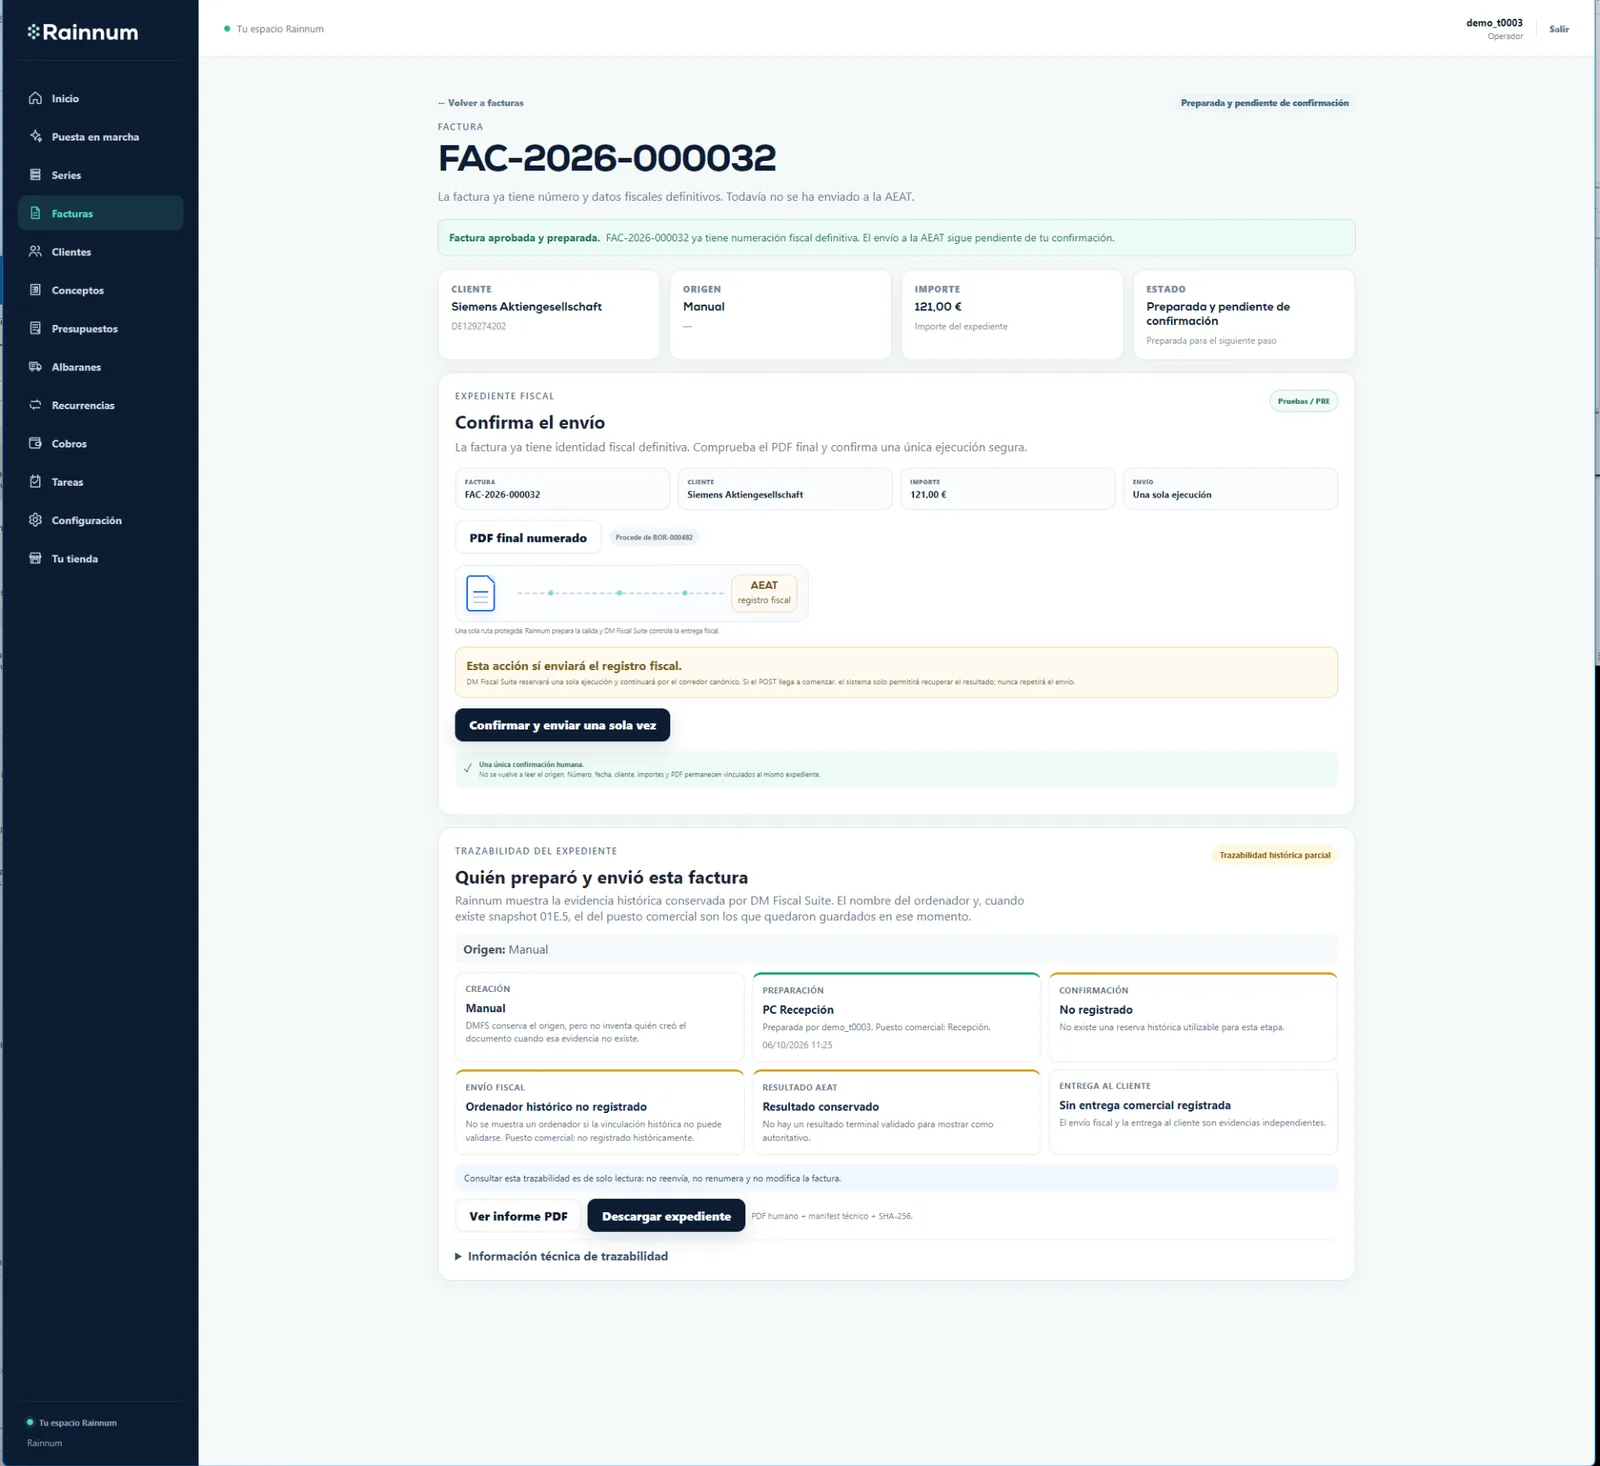Click the Tu tienda shop icon
Screen dimensions: 1600x1466
pyautogui.click(x=36, y=558)
